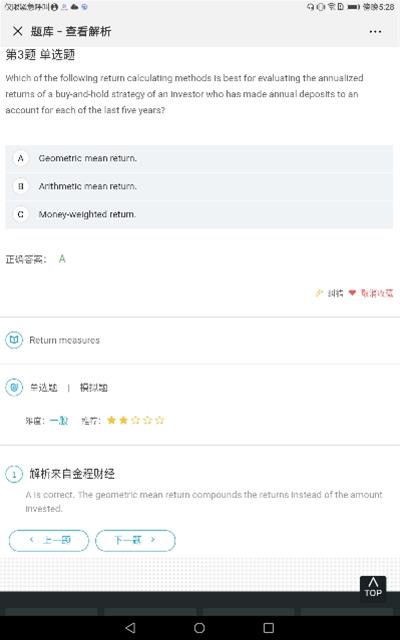Select option C Money-weighted return
The height and width of the screenshot is (640, 400).
(x=199, y=214)
